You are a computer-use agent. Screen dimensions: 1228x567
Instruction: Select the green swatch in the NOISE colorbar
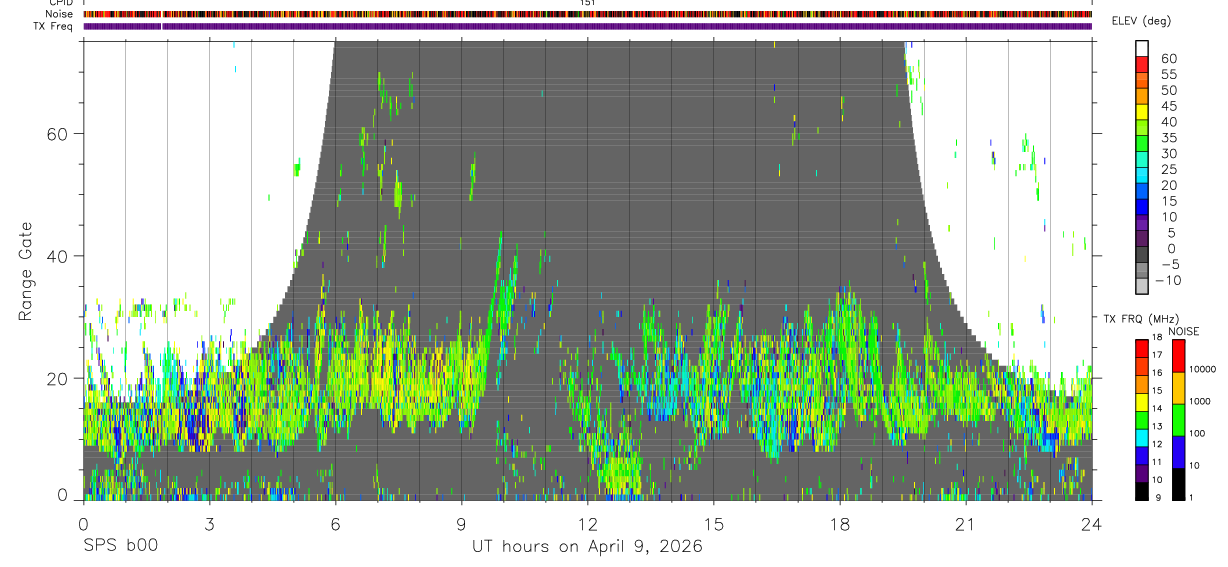(1178, 419)
